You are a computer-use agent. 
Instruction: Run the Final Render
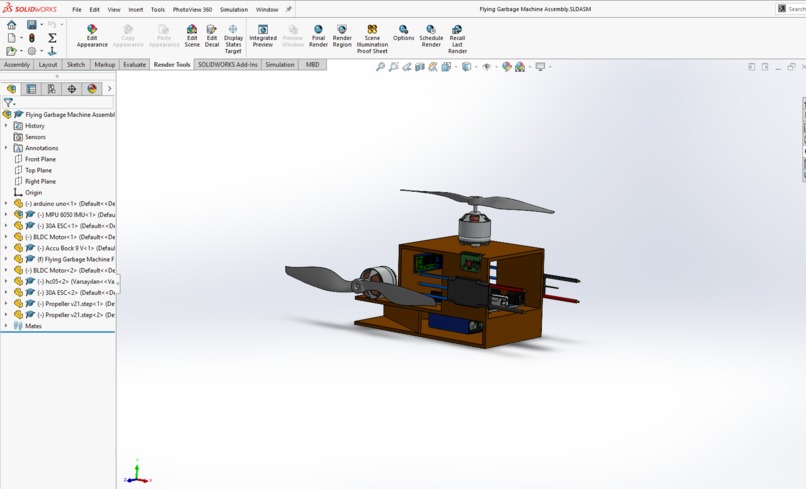pyautogui.click(x=318, y=36)
